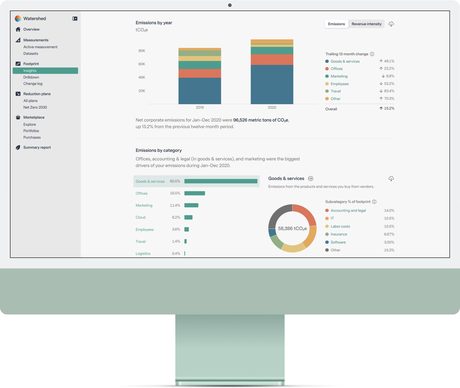Select the highlighted Insights item

[45, 71]
